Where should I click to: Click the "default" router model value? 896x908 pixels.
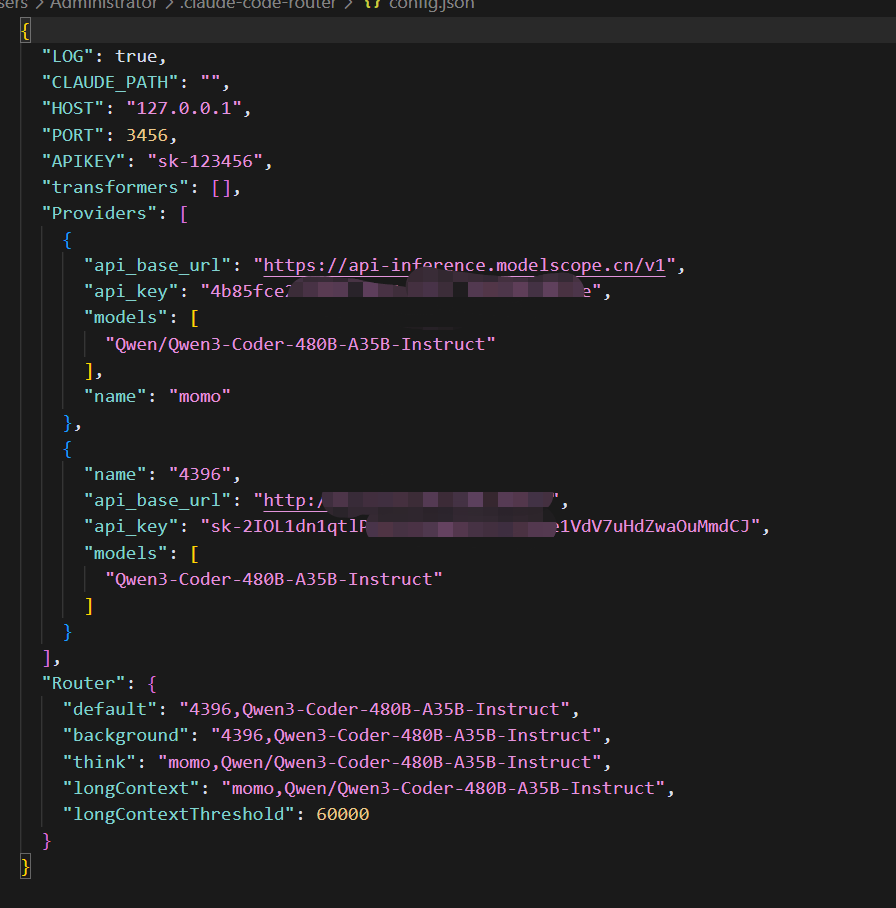point(374,709)
